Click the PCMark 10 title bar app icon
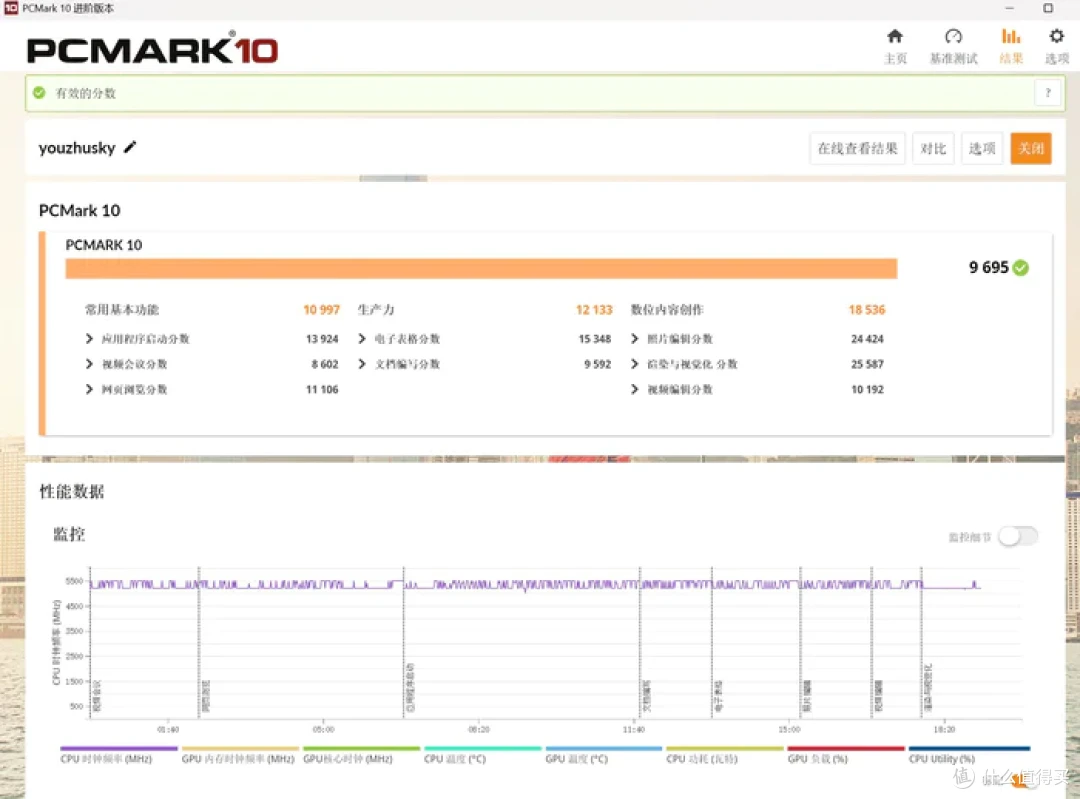 coord(11,8)
